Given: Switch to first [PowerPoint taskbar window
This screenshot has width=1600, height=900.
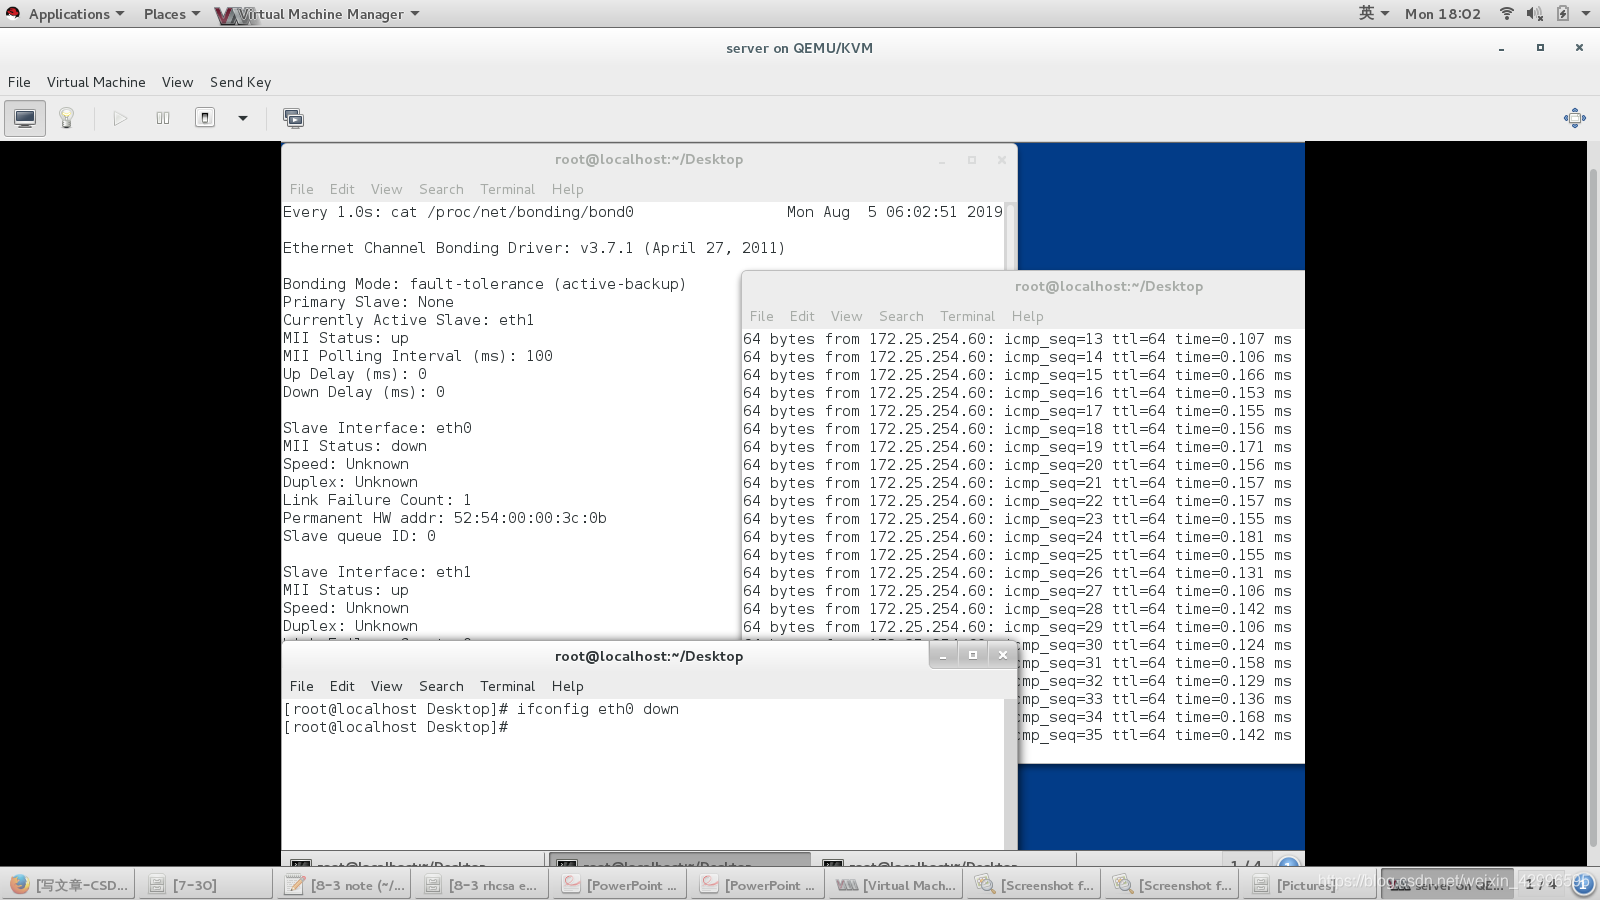Looking at the screenshot, I should [619, 885].
